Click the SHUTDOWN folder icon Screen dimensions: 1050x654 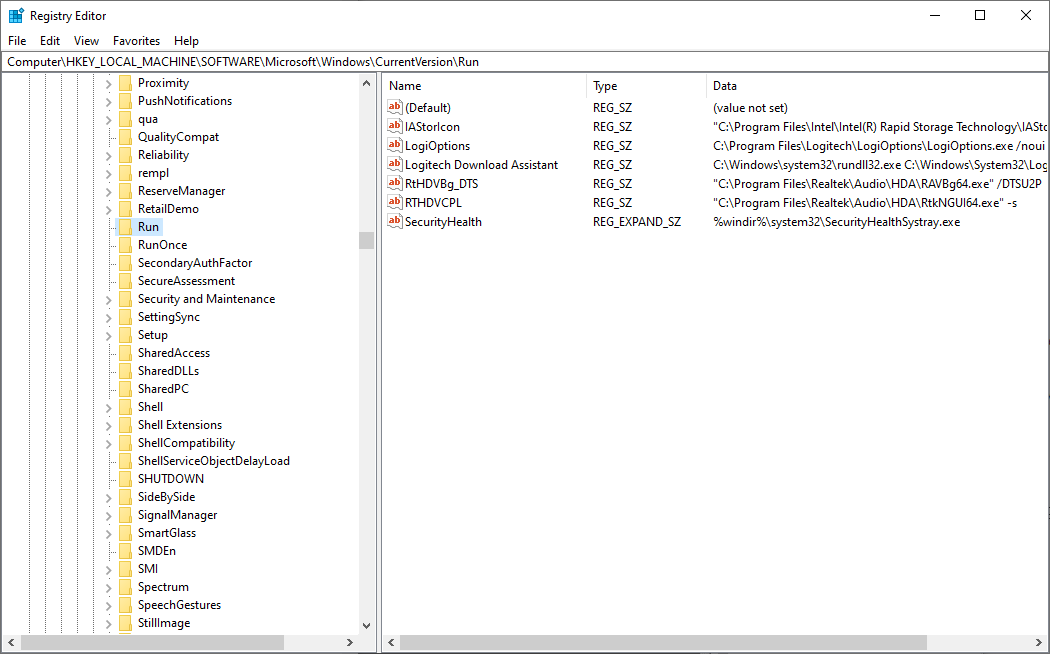coord(125,479)
